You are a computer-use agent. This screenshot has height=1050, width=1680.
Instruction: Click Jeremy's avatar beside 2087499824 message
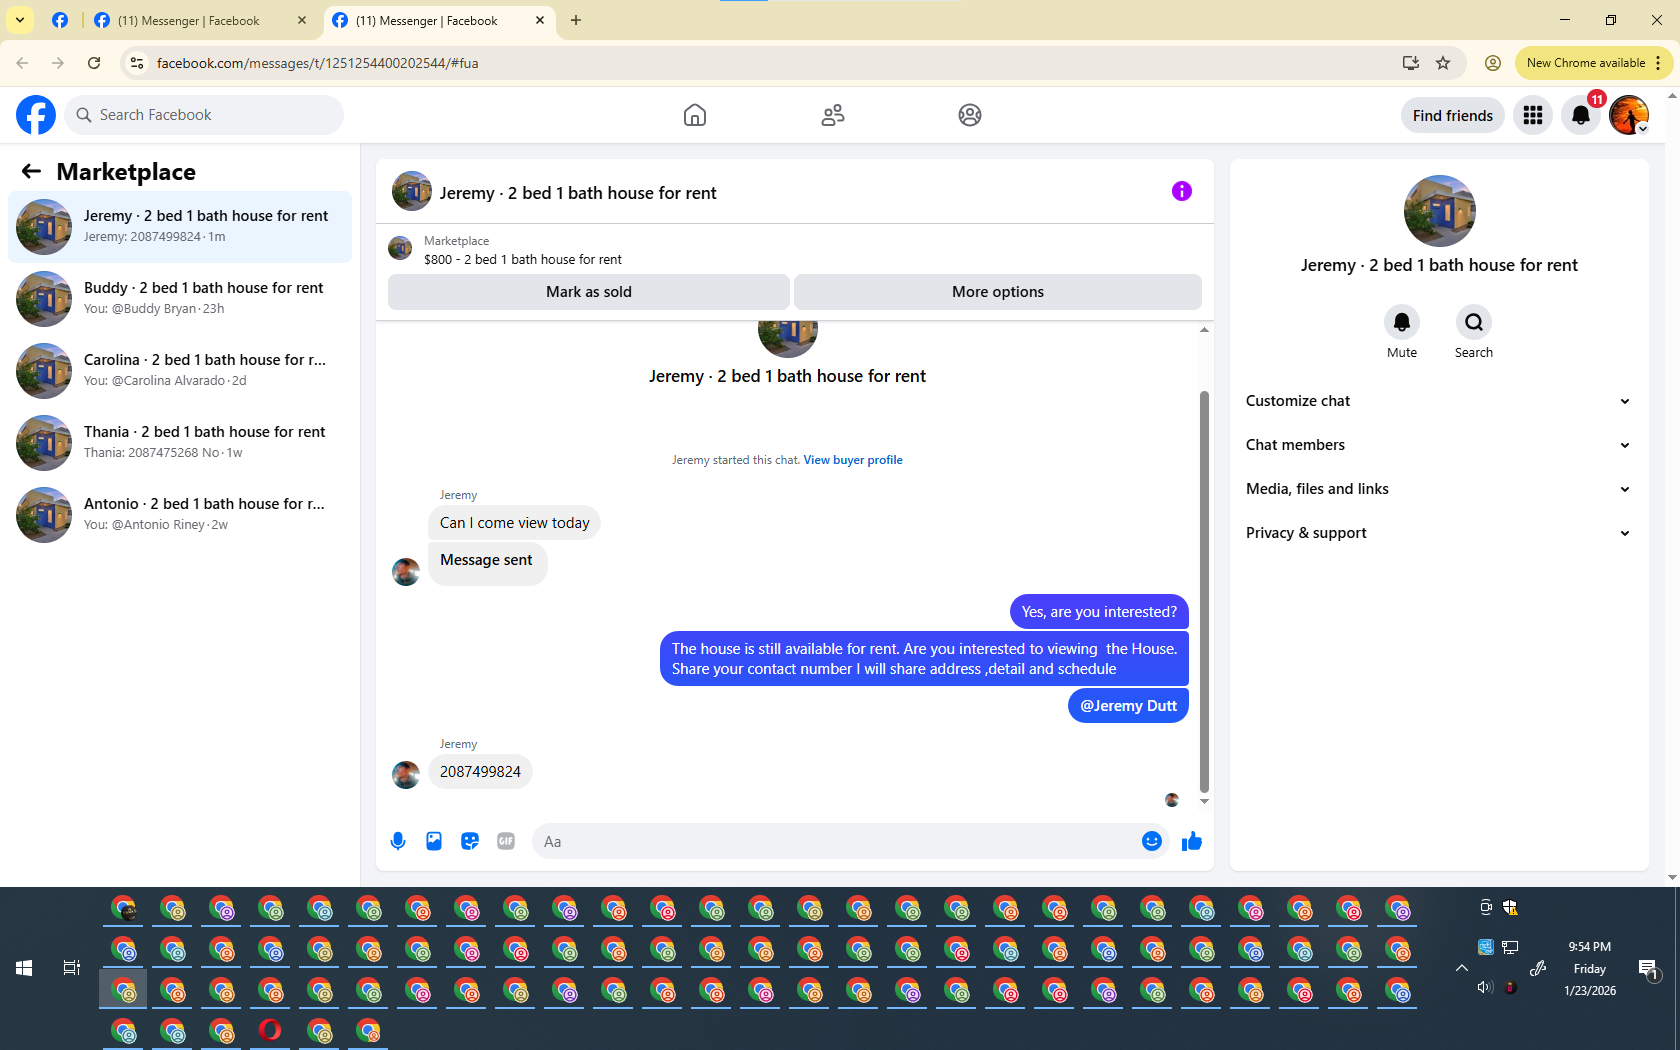pos(406,775)
